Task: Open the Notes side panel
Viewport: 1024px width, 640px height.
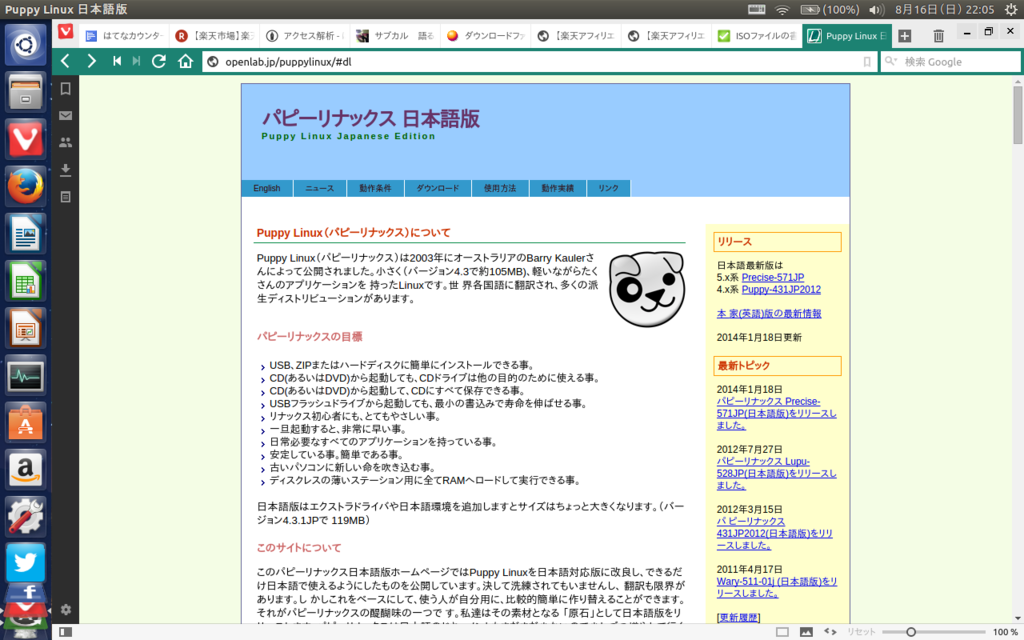Action: tap(65, 197)
